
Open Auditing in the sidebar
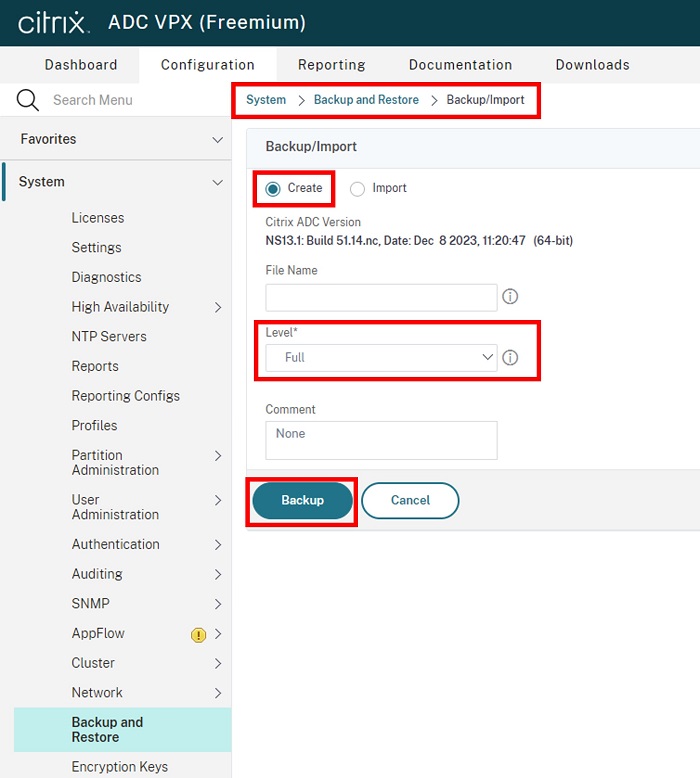pyautogui.click(x=97, y=574)
